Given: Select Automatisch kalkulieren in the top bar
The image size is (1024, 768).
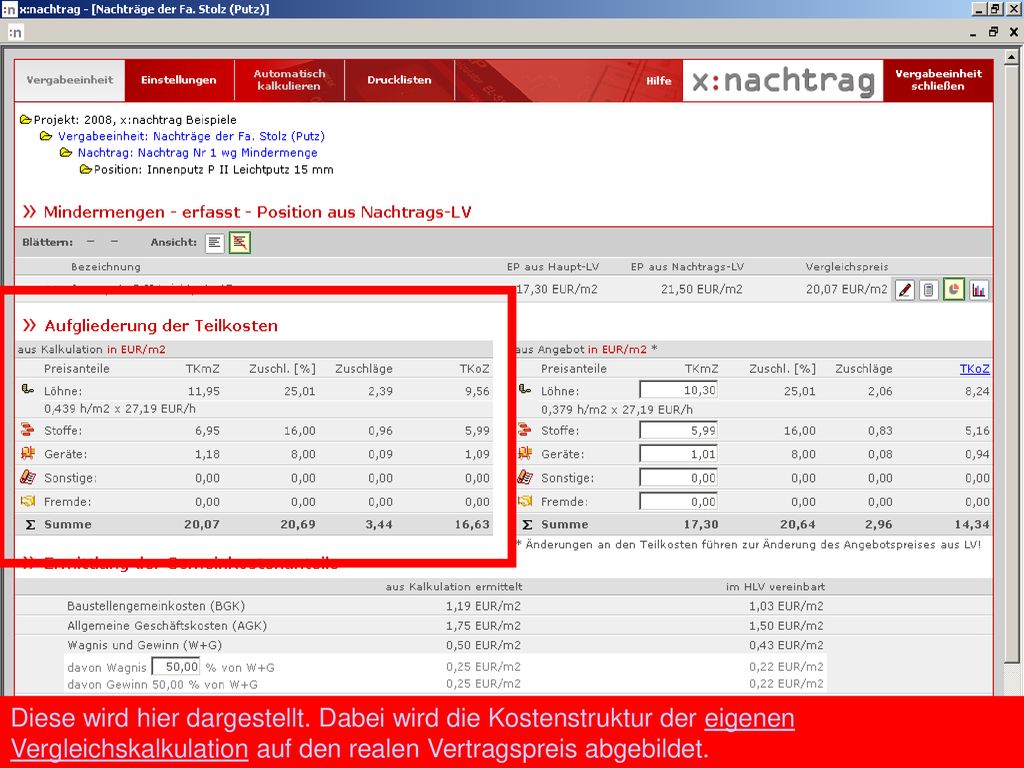Looking at the screenshot, I should coord(289,80).
